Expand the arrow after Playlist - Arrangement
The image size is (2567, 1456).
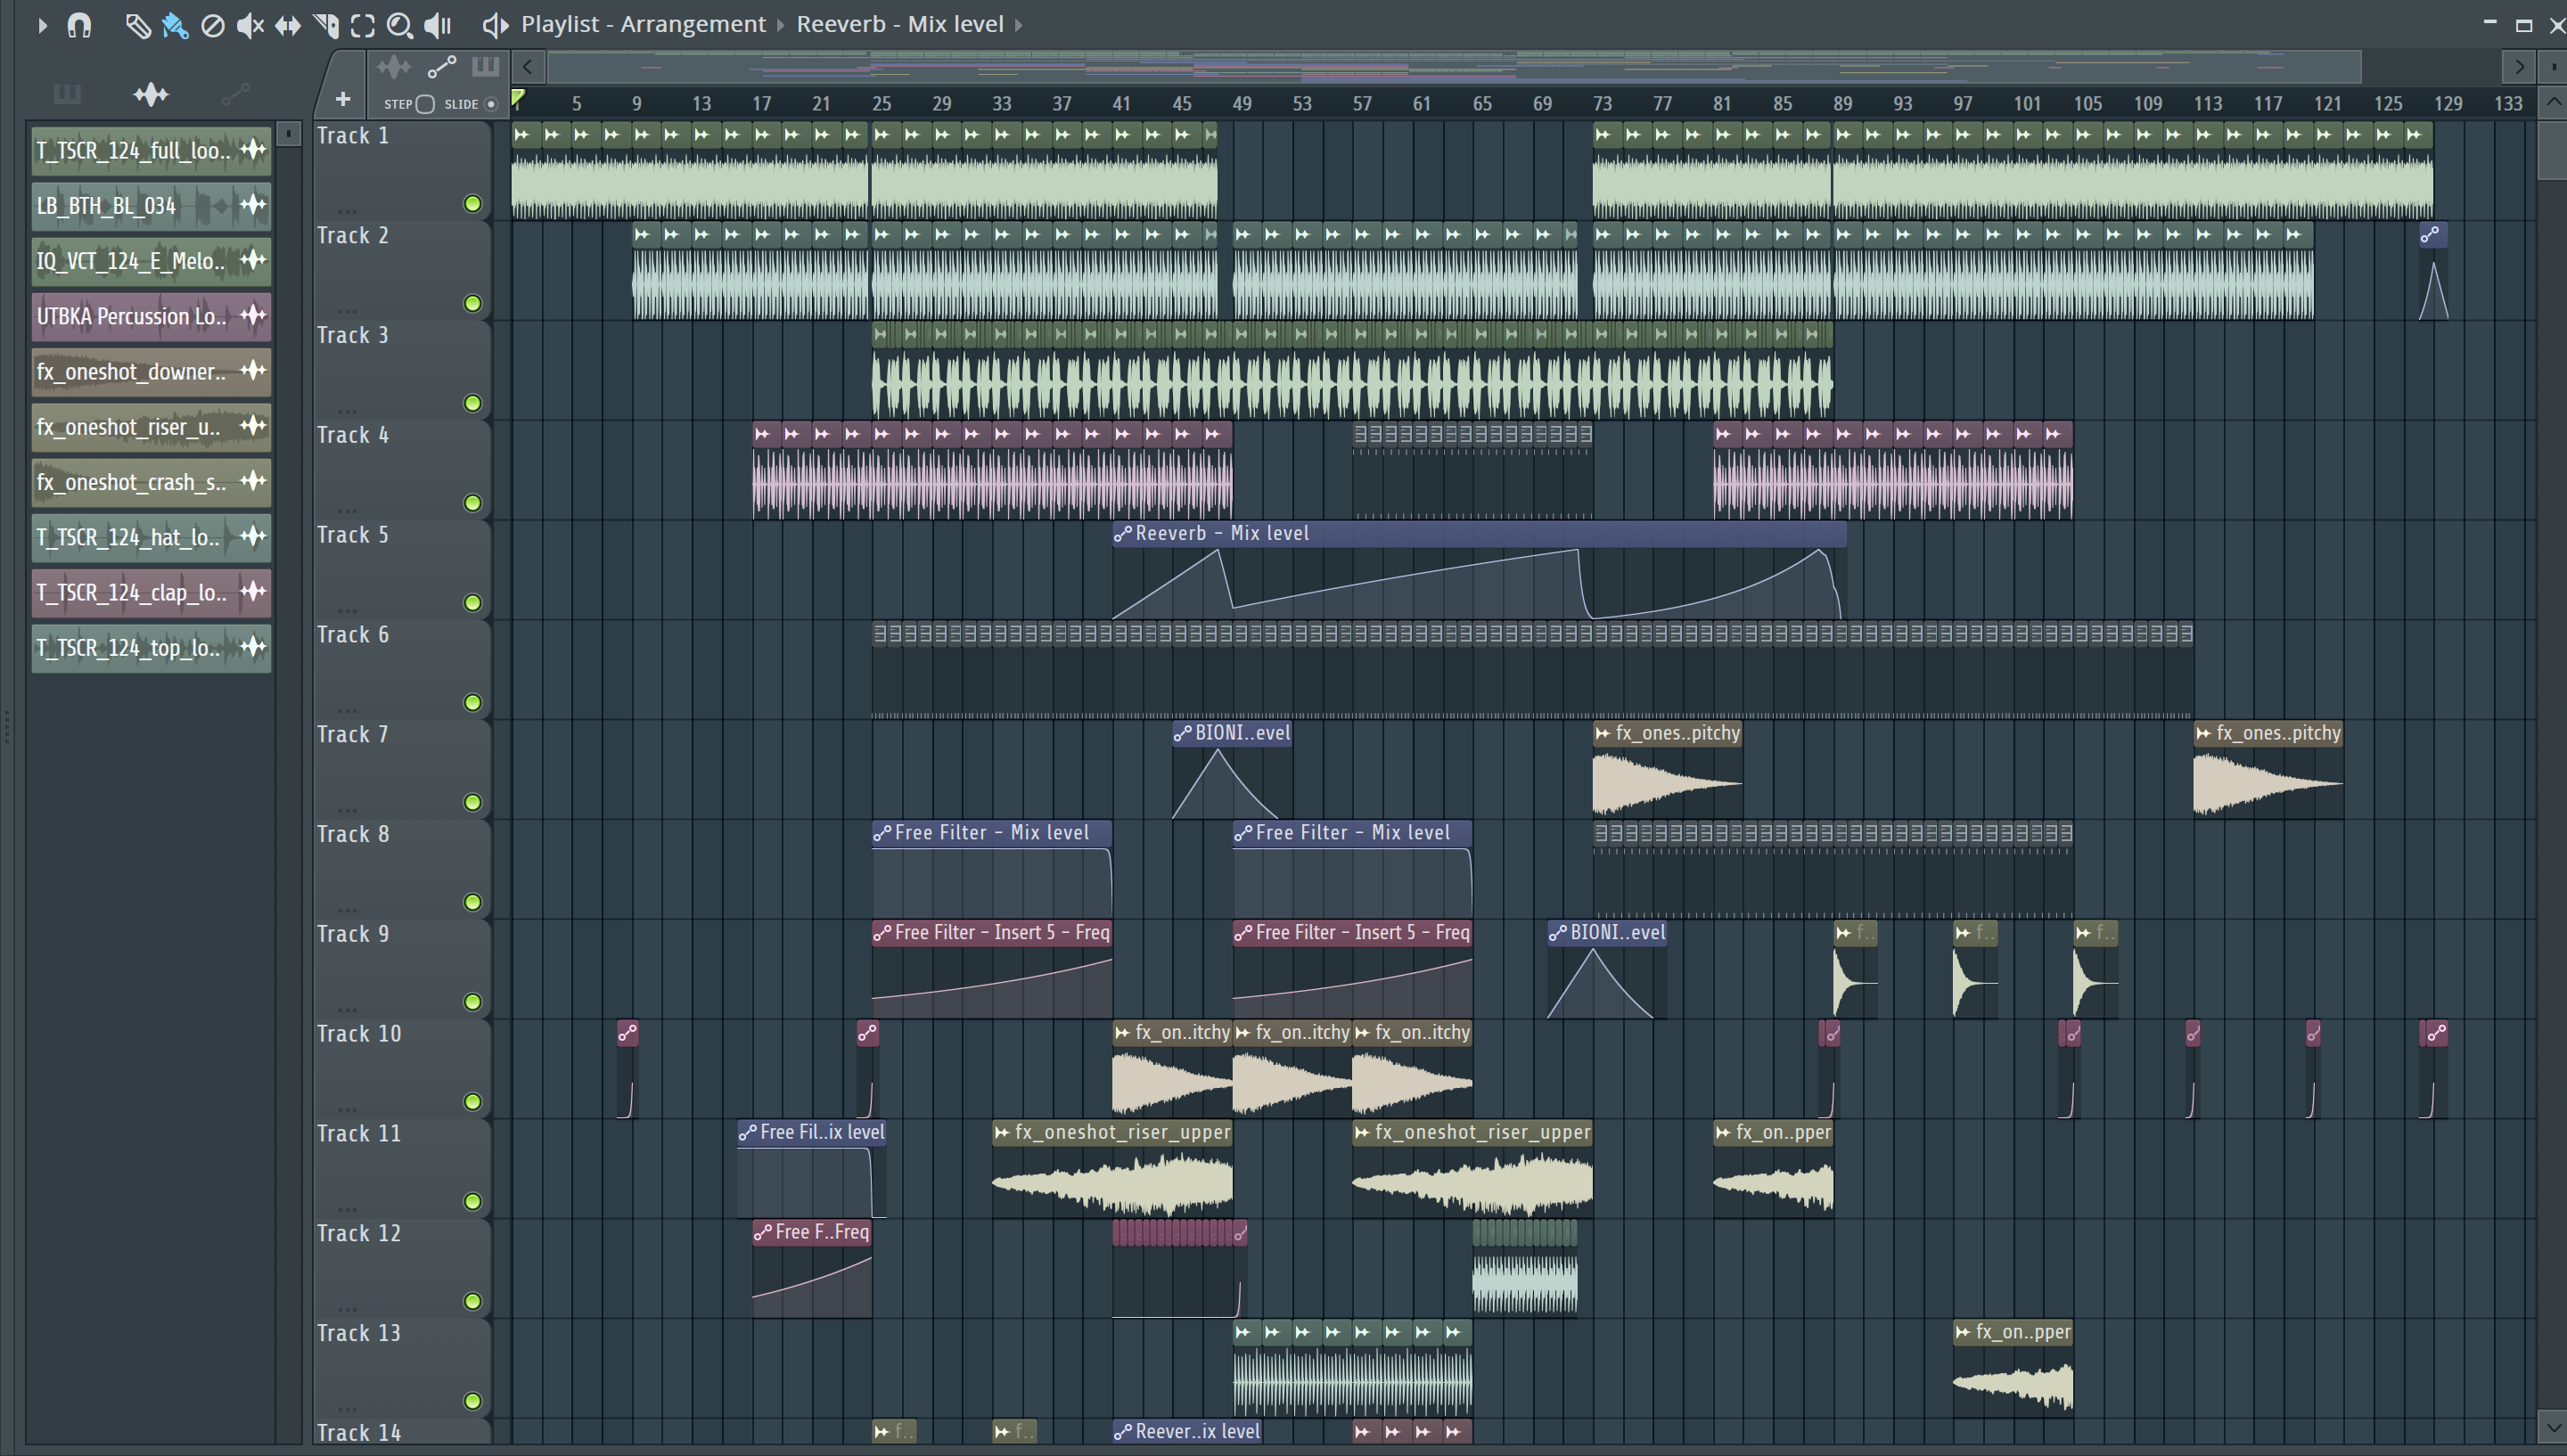[781, 25]
